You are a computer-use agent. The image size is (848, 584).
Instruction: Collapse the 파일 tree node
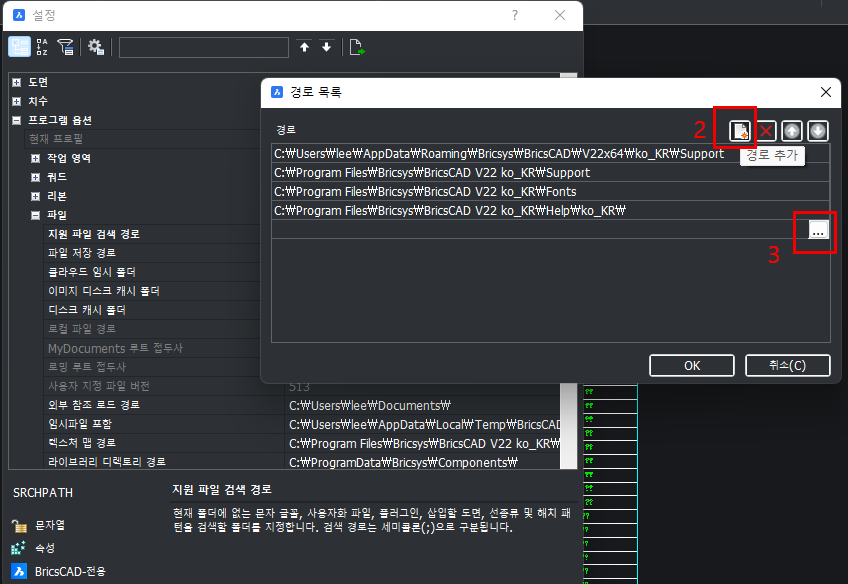(35, 215)
